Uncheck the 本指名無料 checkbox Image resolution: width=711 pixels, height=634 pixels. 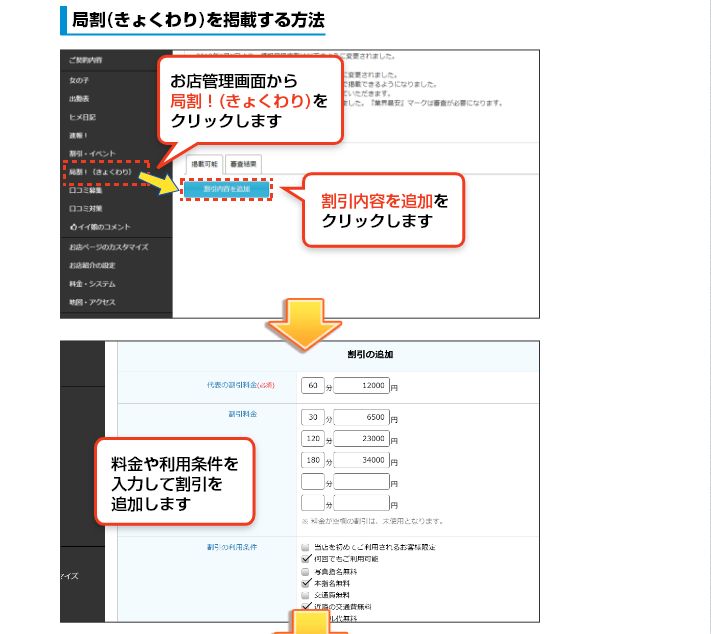(306, 583)
